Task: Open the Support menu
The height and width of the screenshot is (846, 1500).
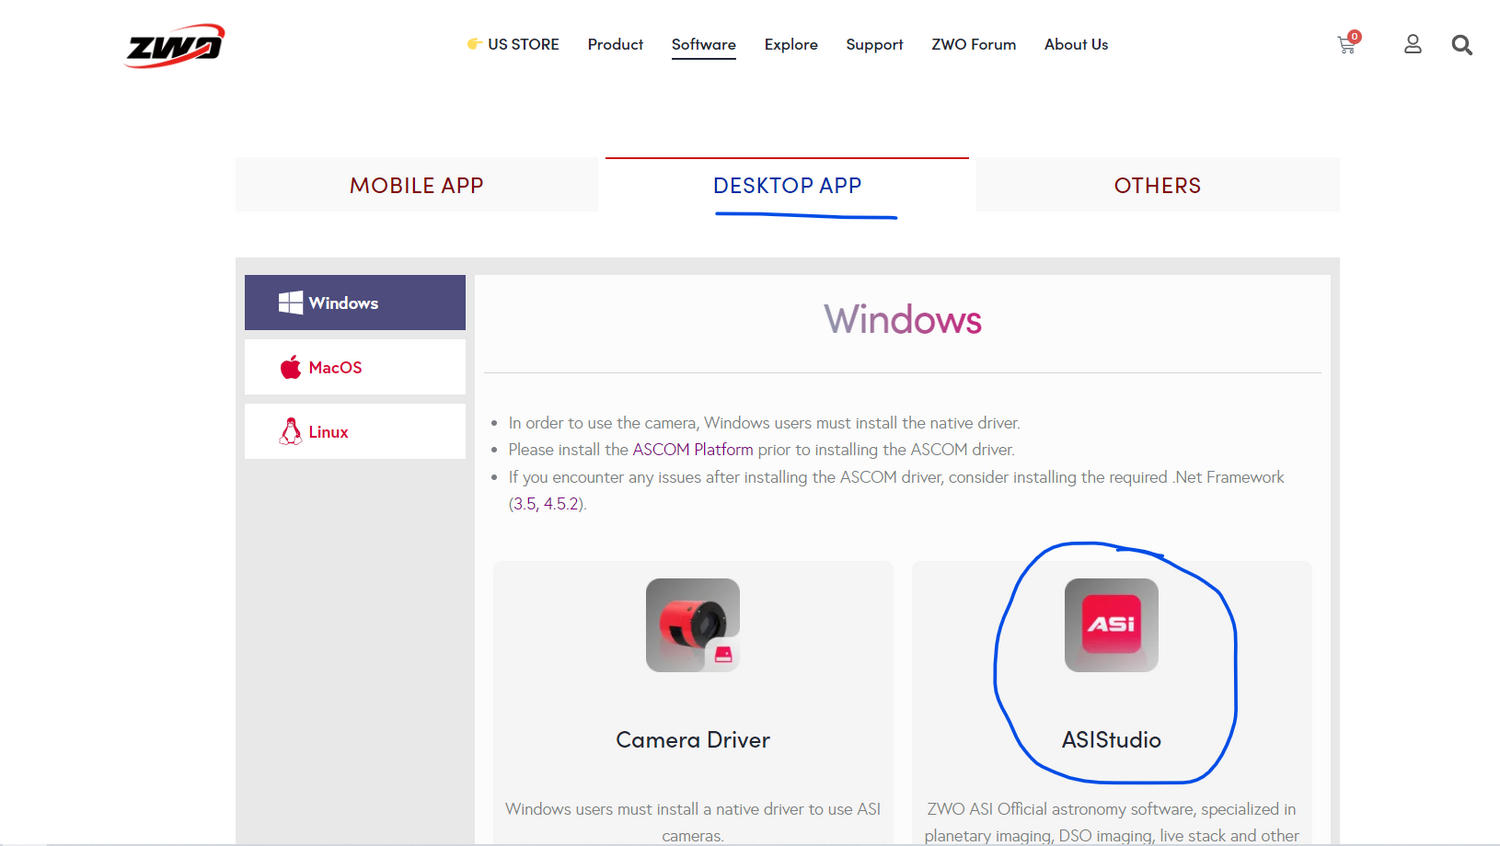Action: [874, 44]
